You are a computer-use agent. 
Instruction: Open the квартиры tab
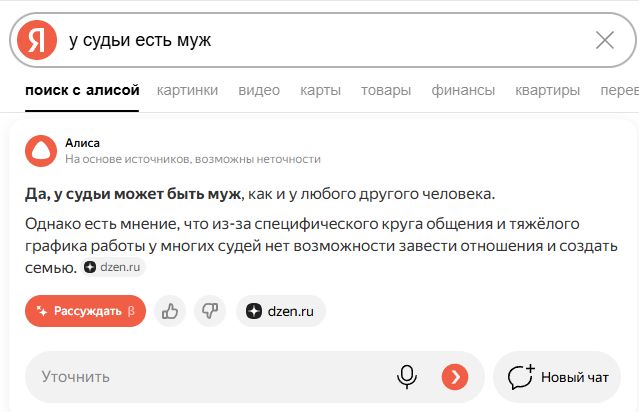[547, 91]
